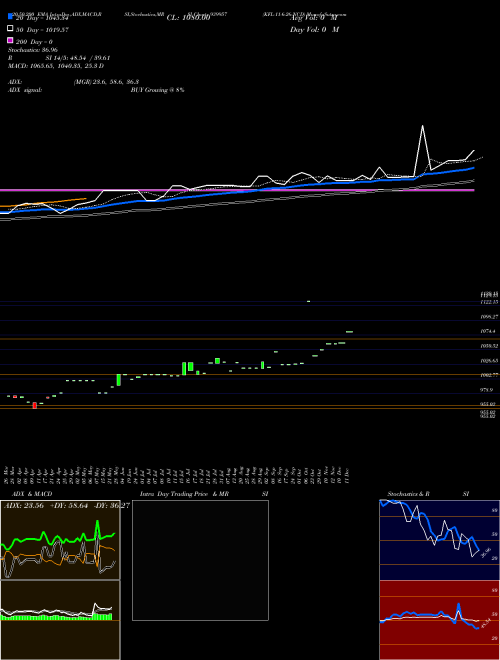Click the last date label '11 Dec' on time axis

[x=348, y=475]
